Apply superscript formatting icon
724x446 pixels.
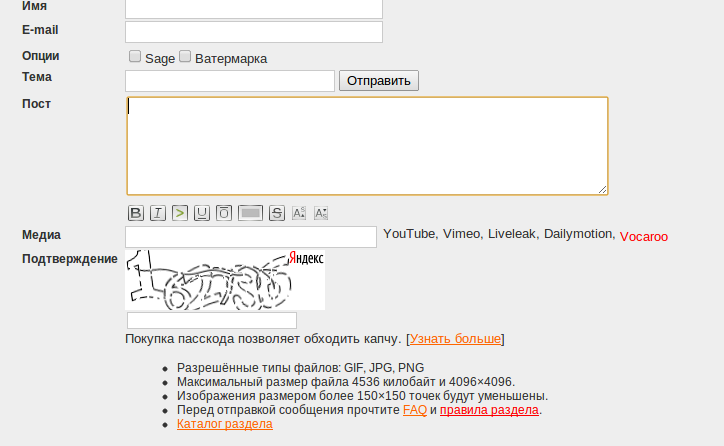coord(299,213)
